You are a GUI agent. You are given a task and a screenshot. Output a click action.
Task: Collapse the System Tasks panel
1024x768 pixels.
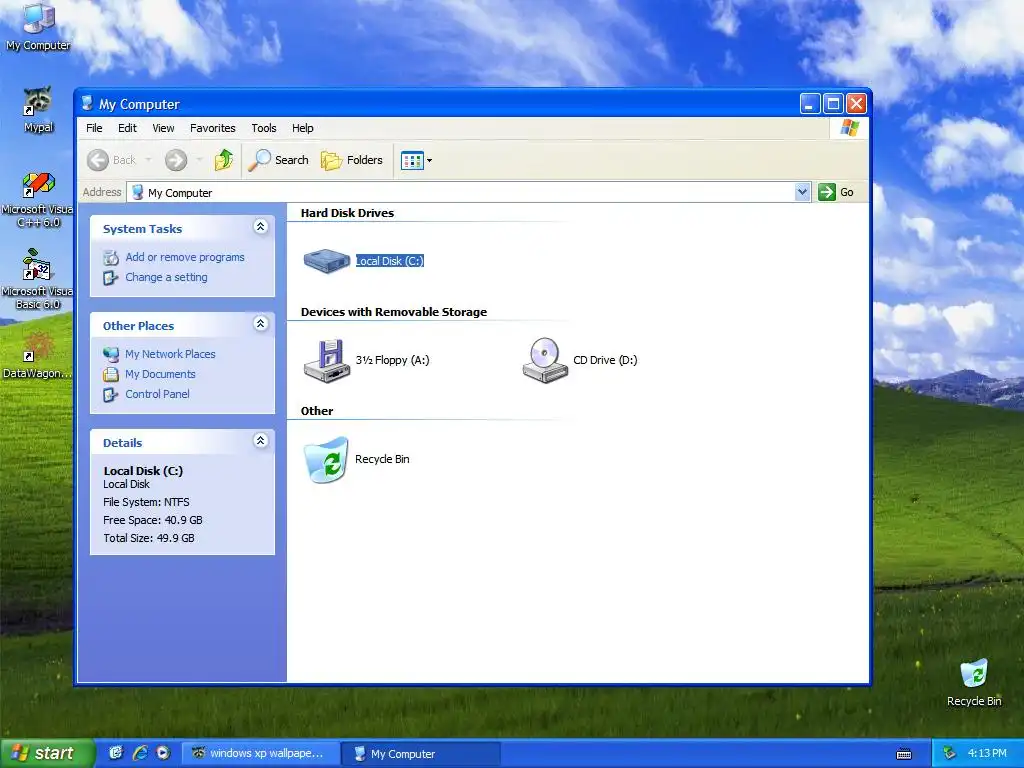coord(261,227)
